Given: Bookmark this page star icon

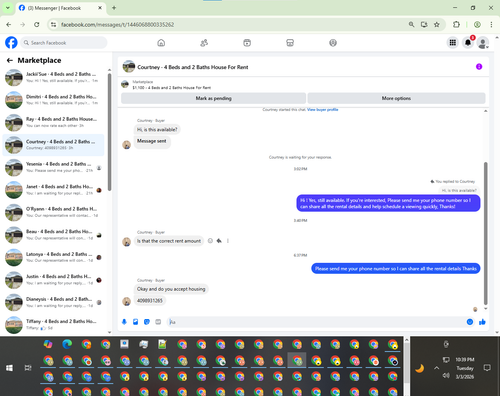Looking at the screenshot, I should pyautogui.click(x=437, y=24).
